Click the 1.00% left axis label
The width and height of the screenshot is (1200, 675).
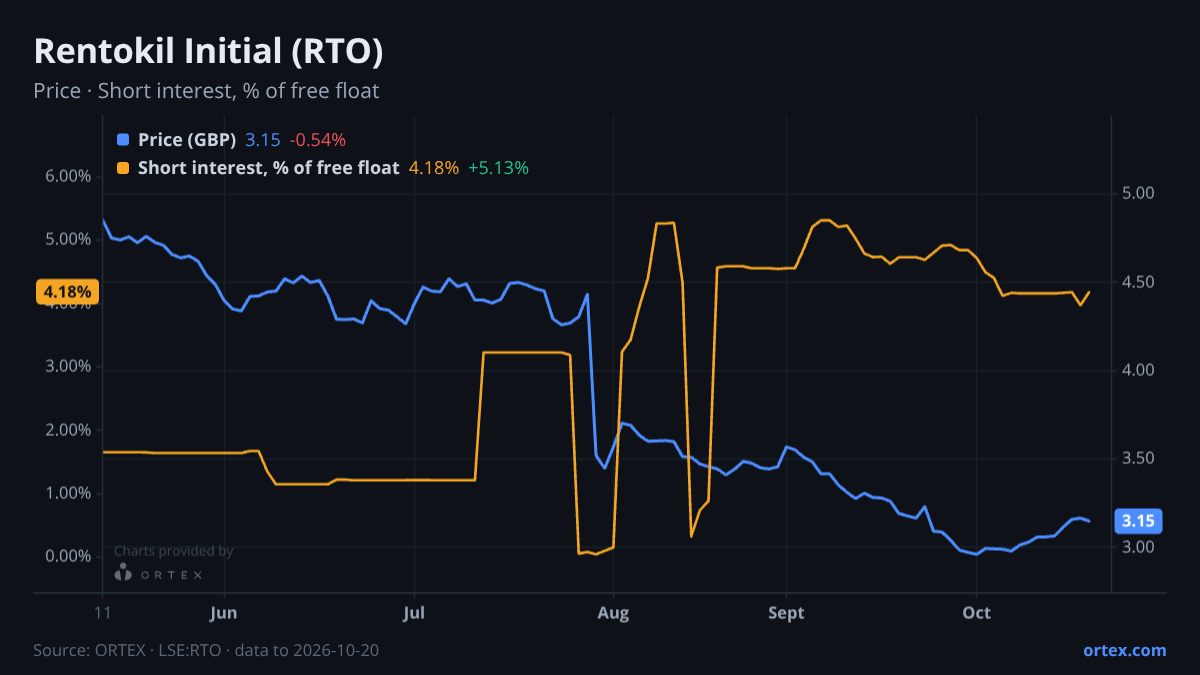click(x=67, y=493)
